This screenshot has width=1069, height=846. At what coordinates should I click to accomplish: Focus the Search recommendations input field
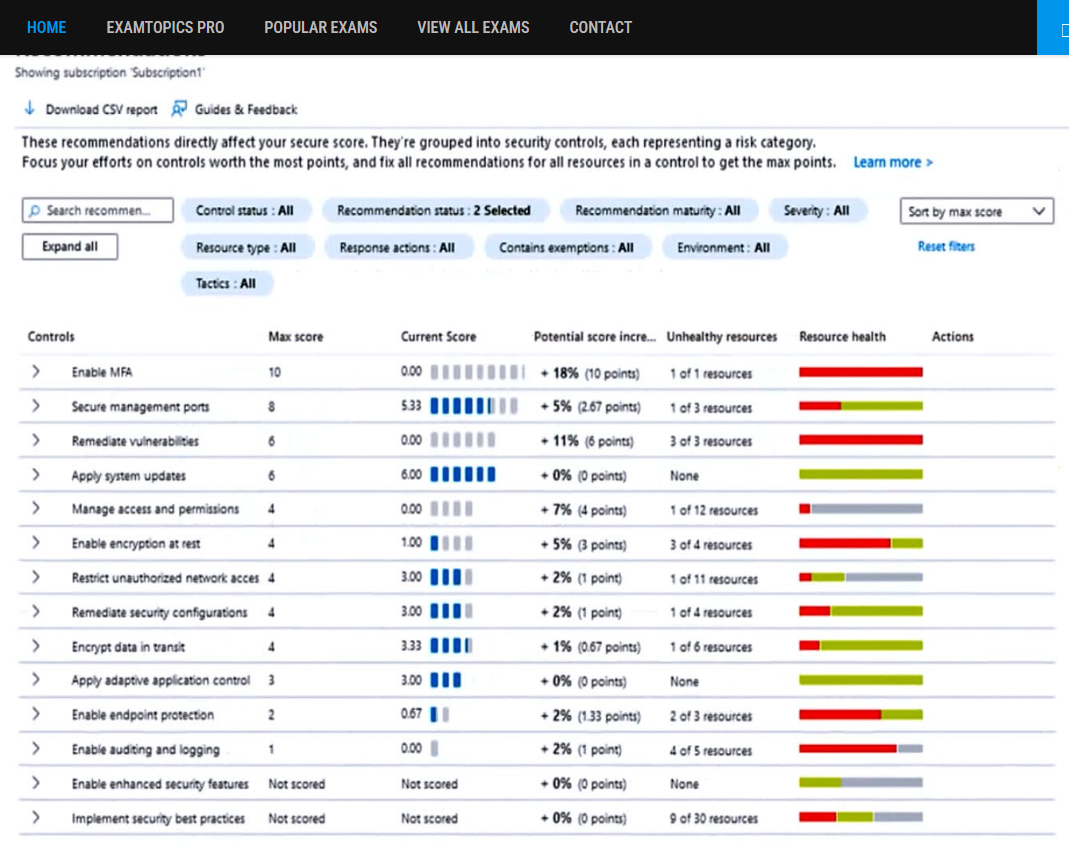pyautogui.click(x=97, y=211)
